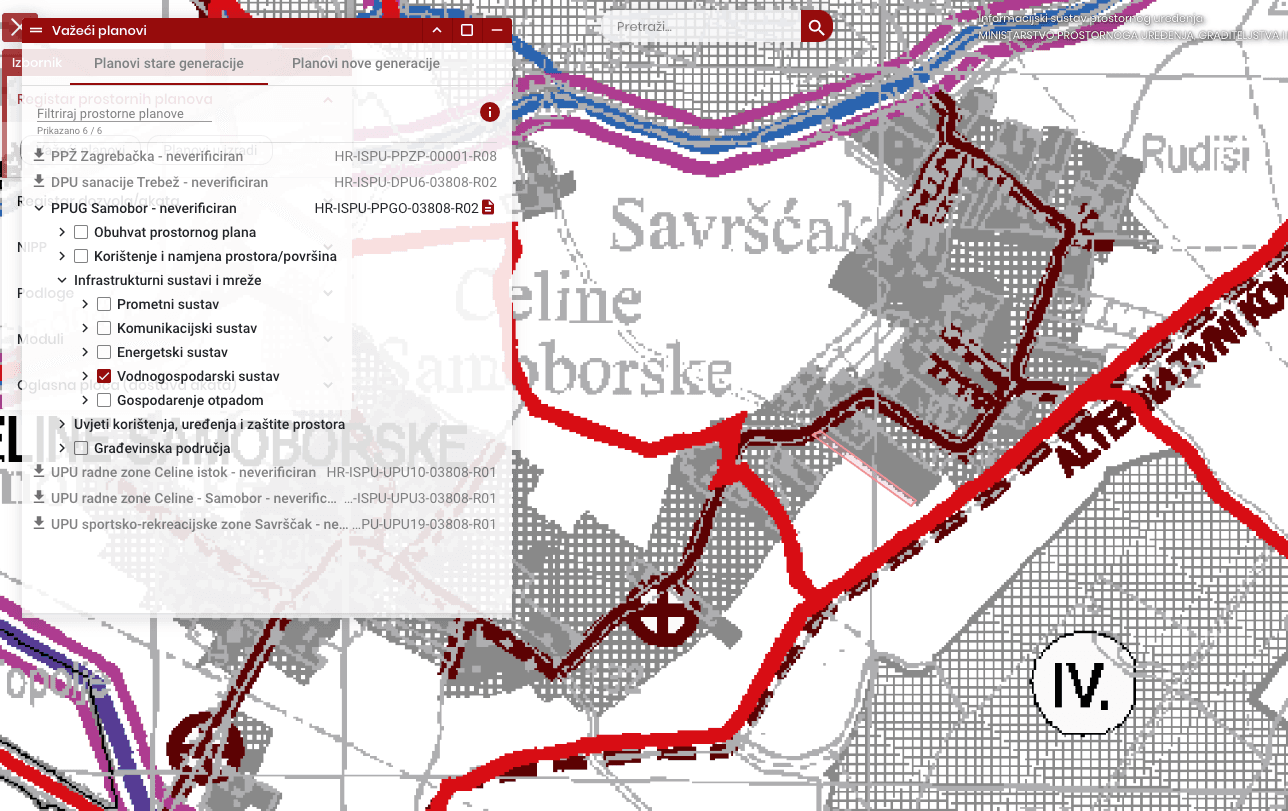The image size is (1288, 811).
Task: Click the Filtriraj prostorne planove field
Action: (124, 114)
